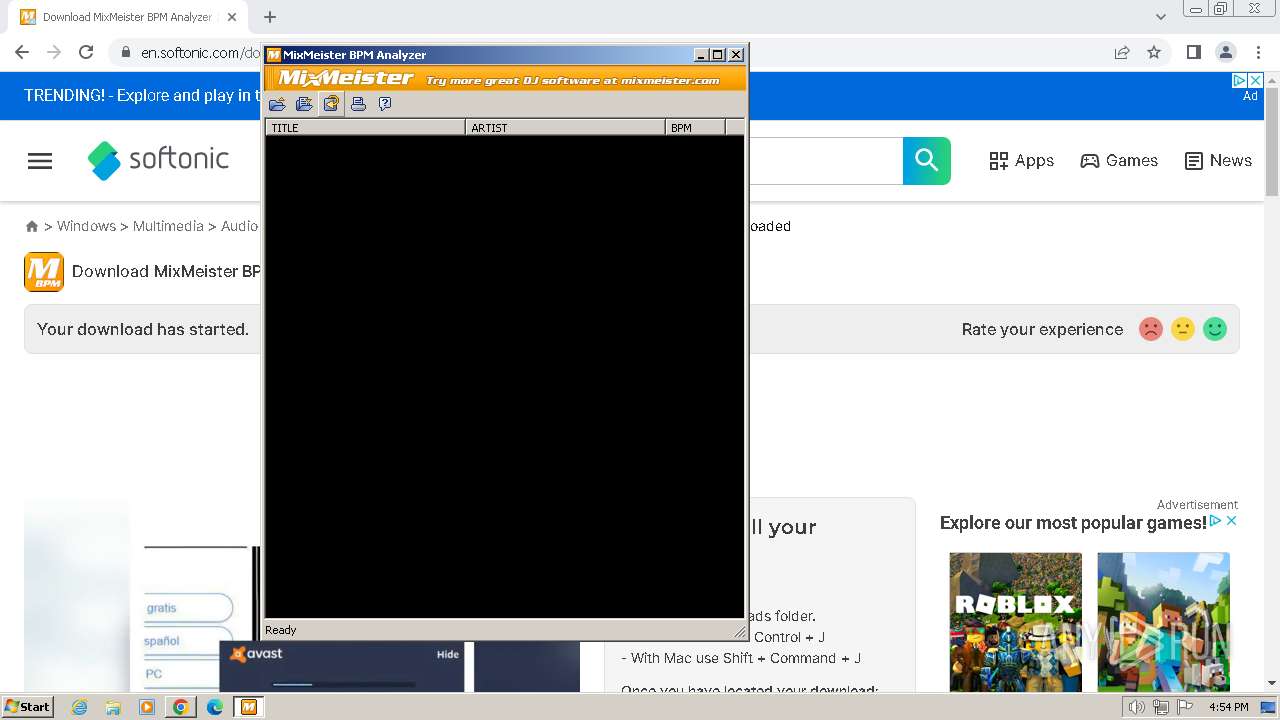
Task: Rate experience with the neutral yellow face
Action: pos(1183,329)
